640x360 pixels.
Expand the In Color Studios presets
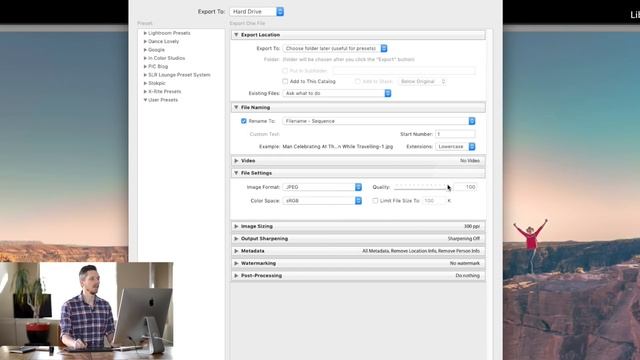[x=145, y=58]
